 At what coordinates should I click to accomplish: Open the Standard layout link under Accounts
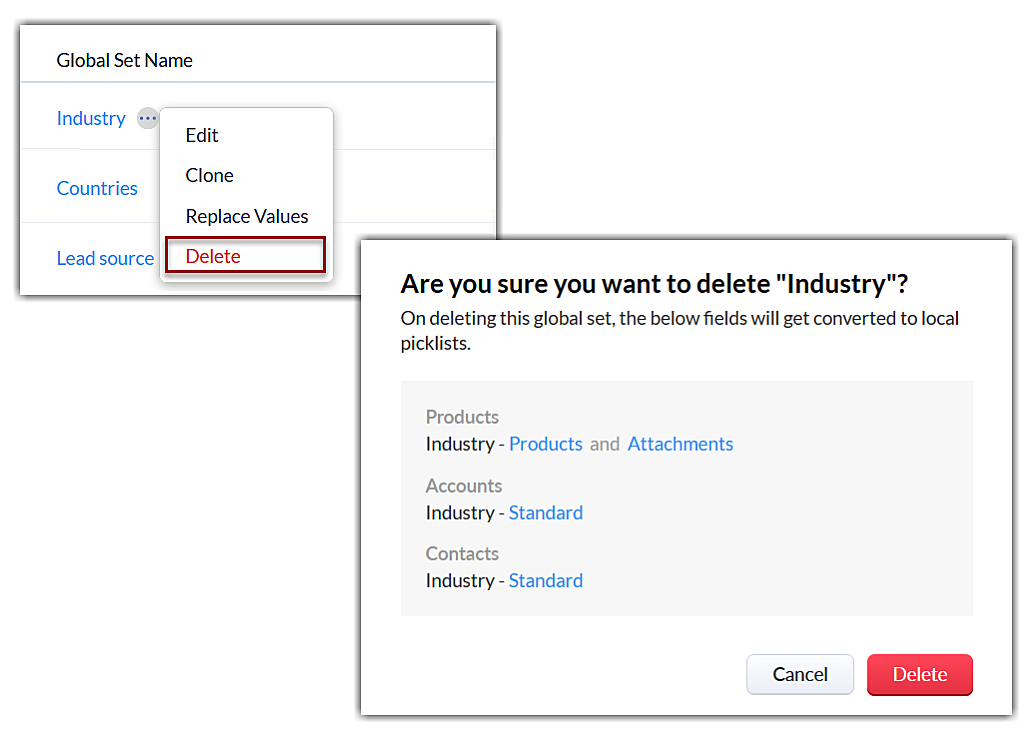pos(546,513)
